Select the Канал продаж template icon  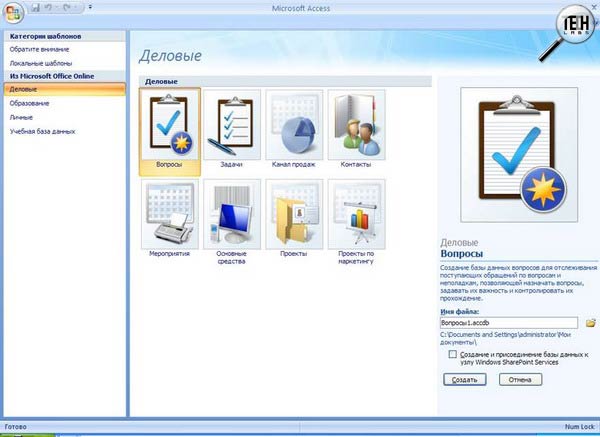tap(294, 124)
